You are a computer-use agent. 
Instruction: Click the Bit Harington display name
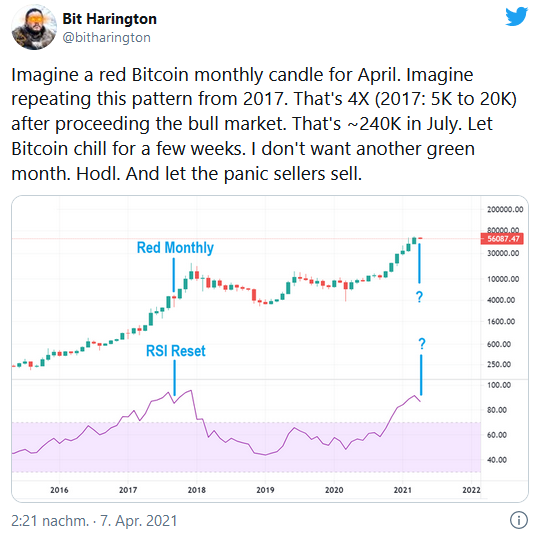(109, 19)
